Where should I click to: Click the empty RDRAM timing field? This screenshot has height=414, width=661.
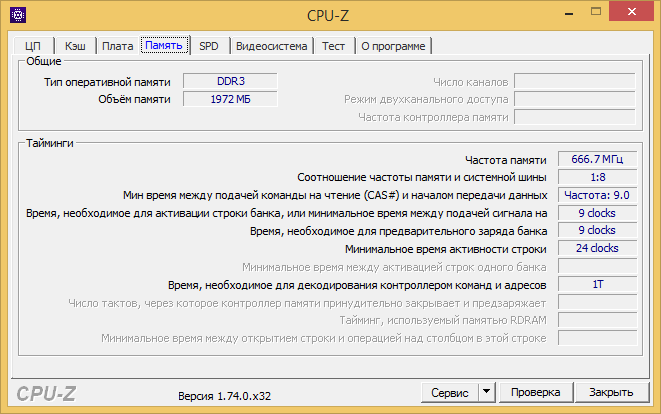(x=597, y=320)
